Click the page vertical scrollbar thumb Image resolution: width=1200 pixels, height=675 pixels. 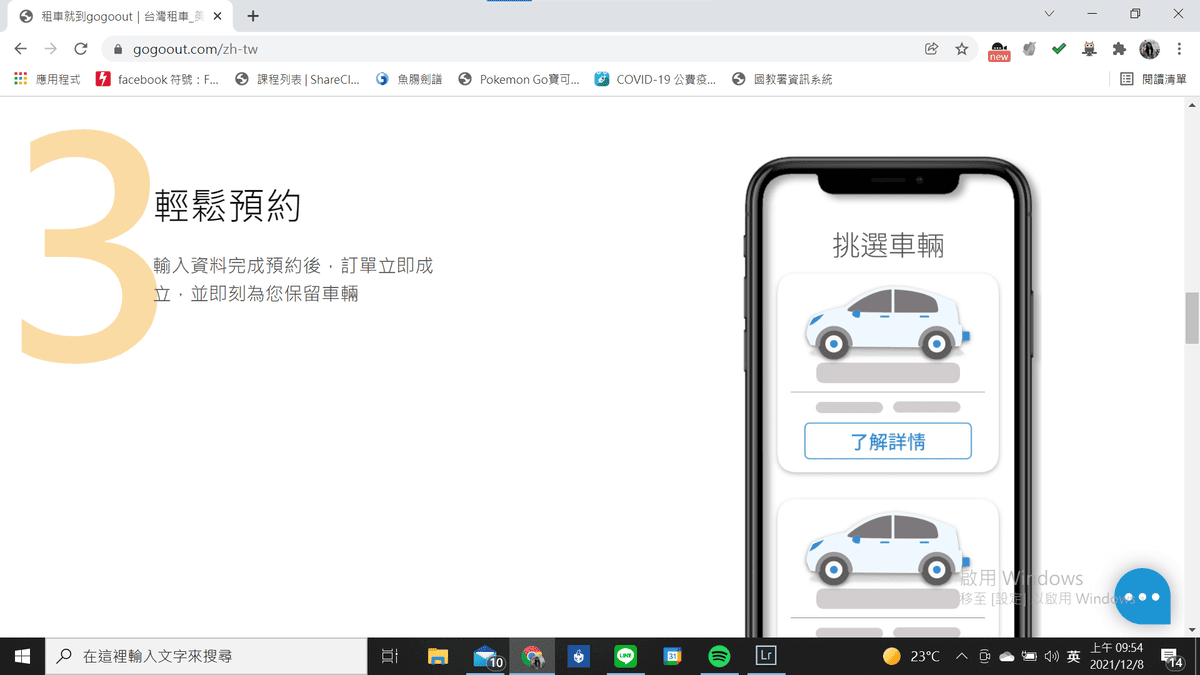(1191, 318)
